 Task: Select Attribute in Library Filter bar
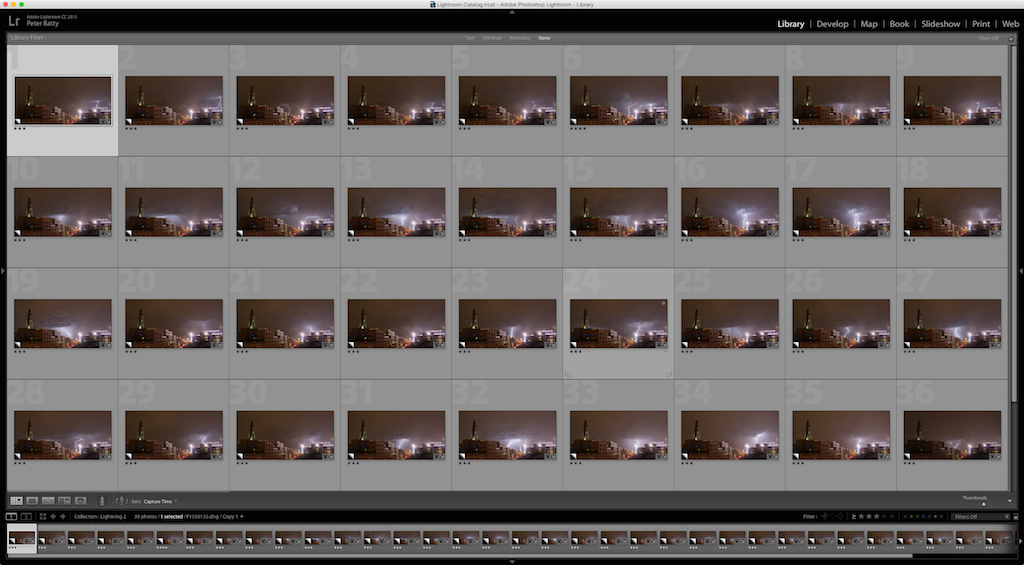pyautogui.click(x=492, y=38)
